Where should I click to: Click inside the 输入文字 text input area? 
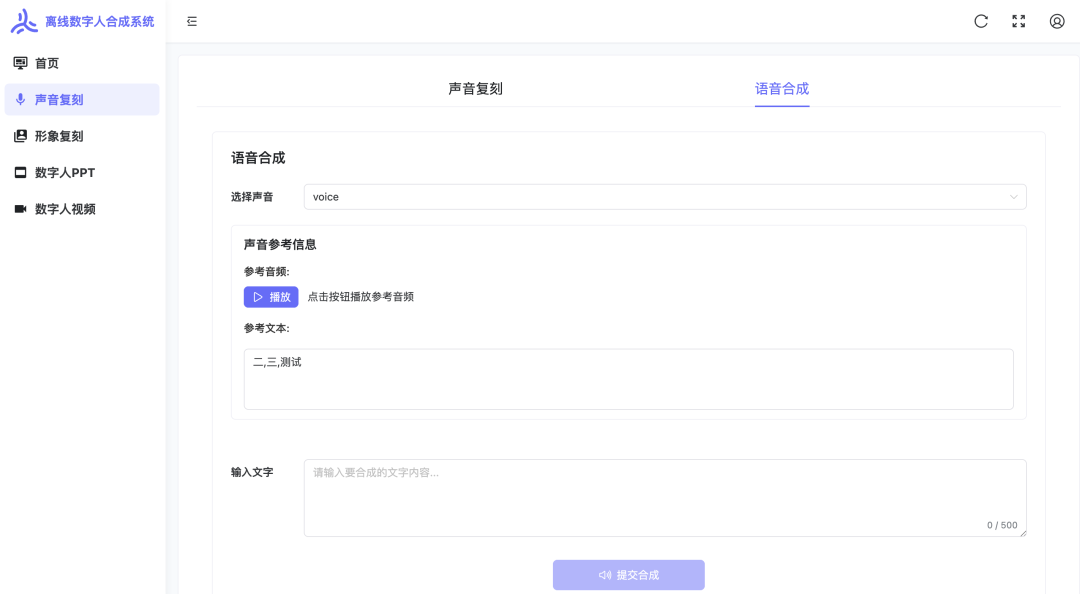(x=663, y=497)
